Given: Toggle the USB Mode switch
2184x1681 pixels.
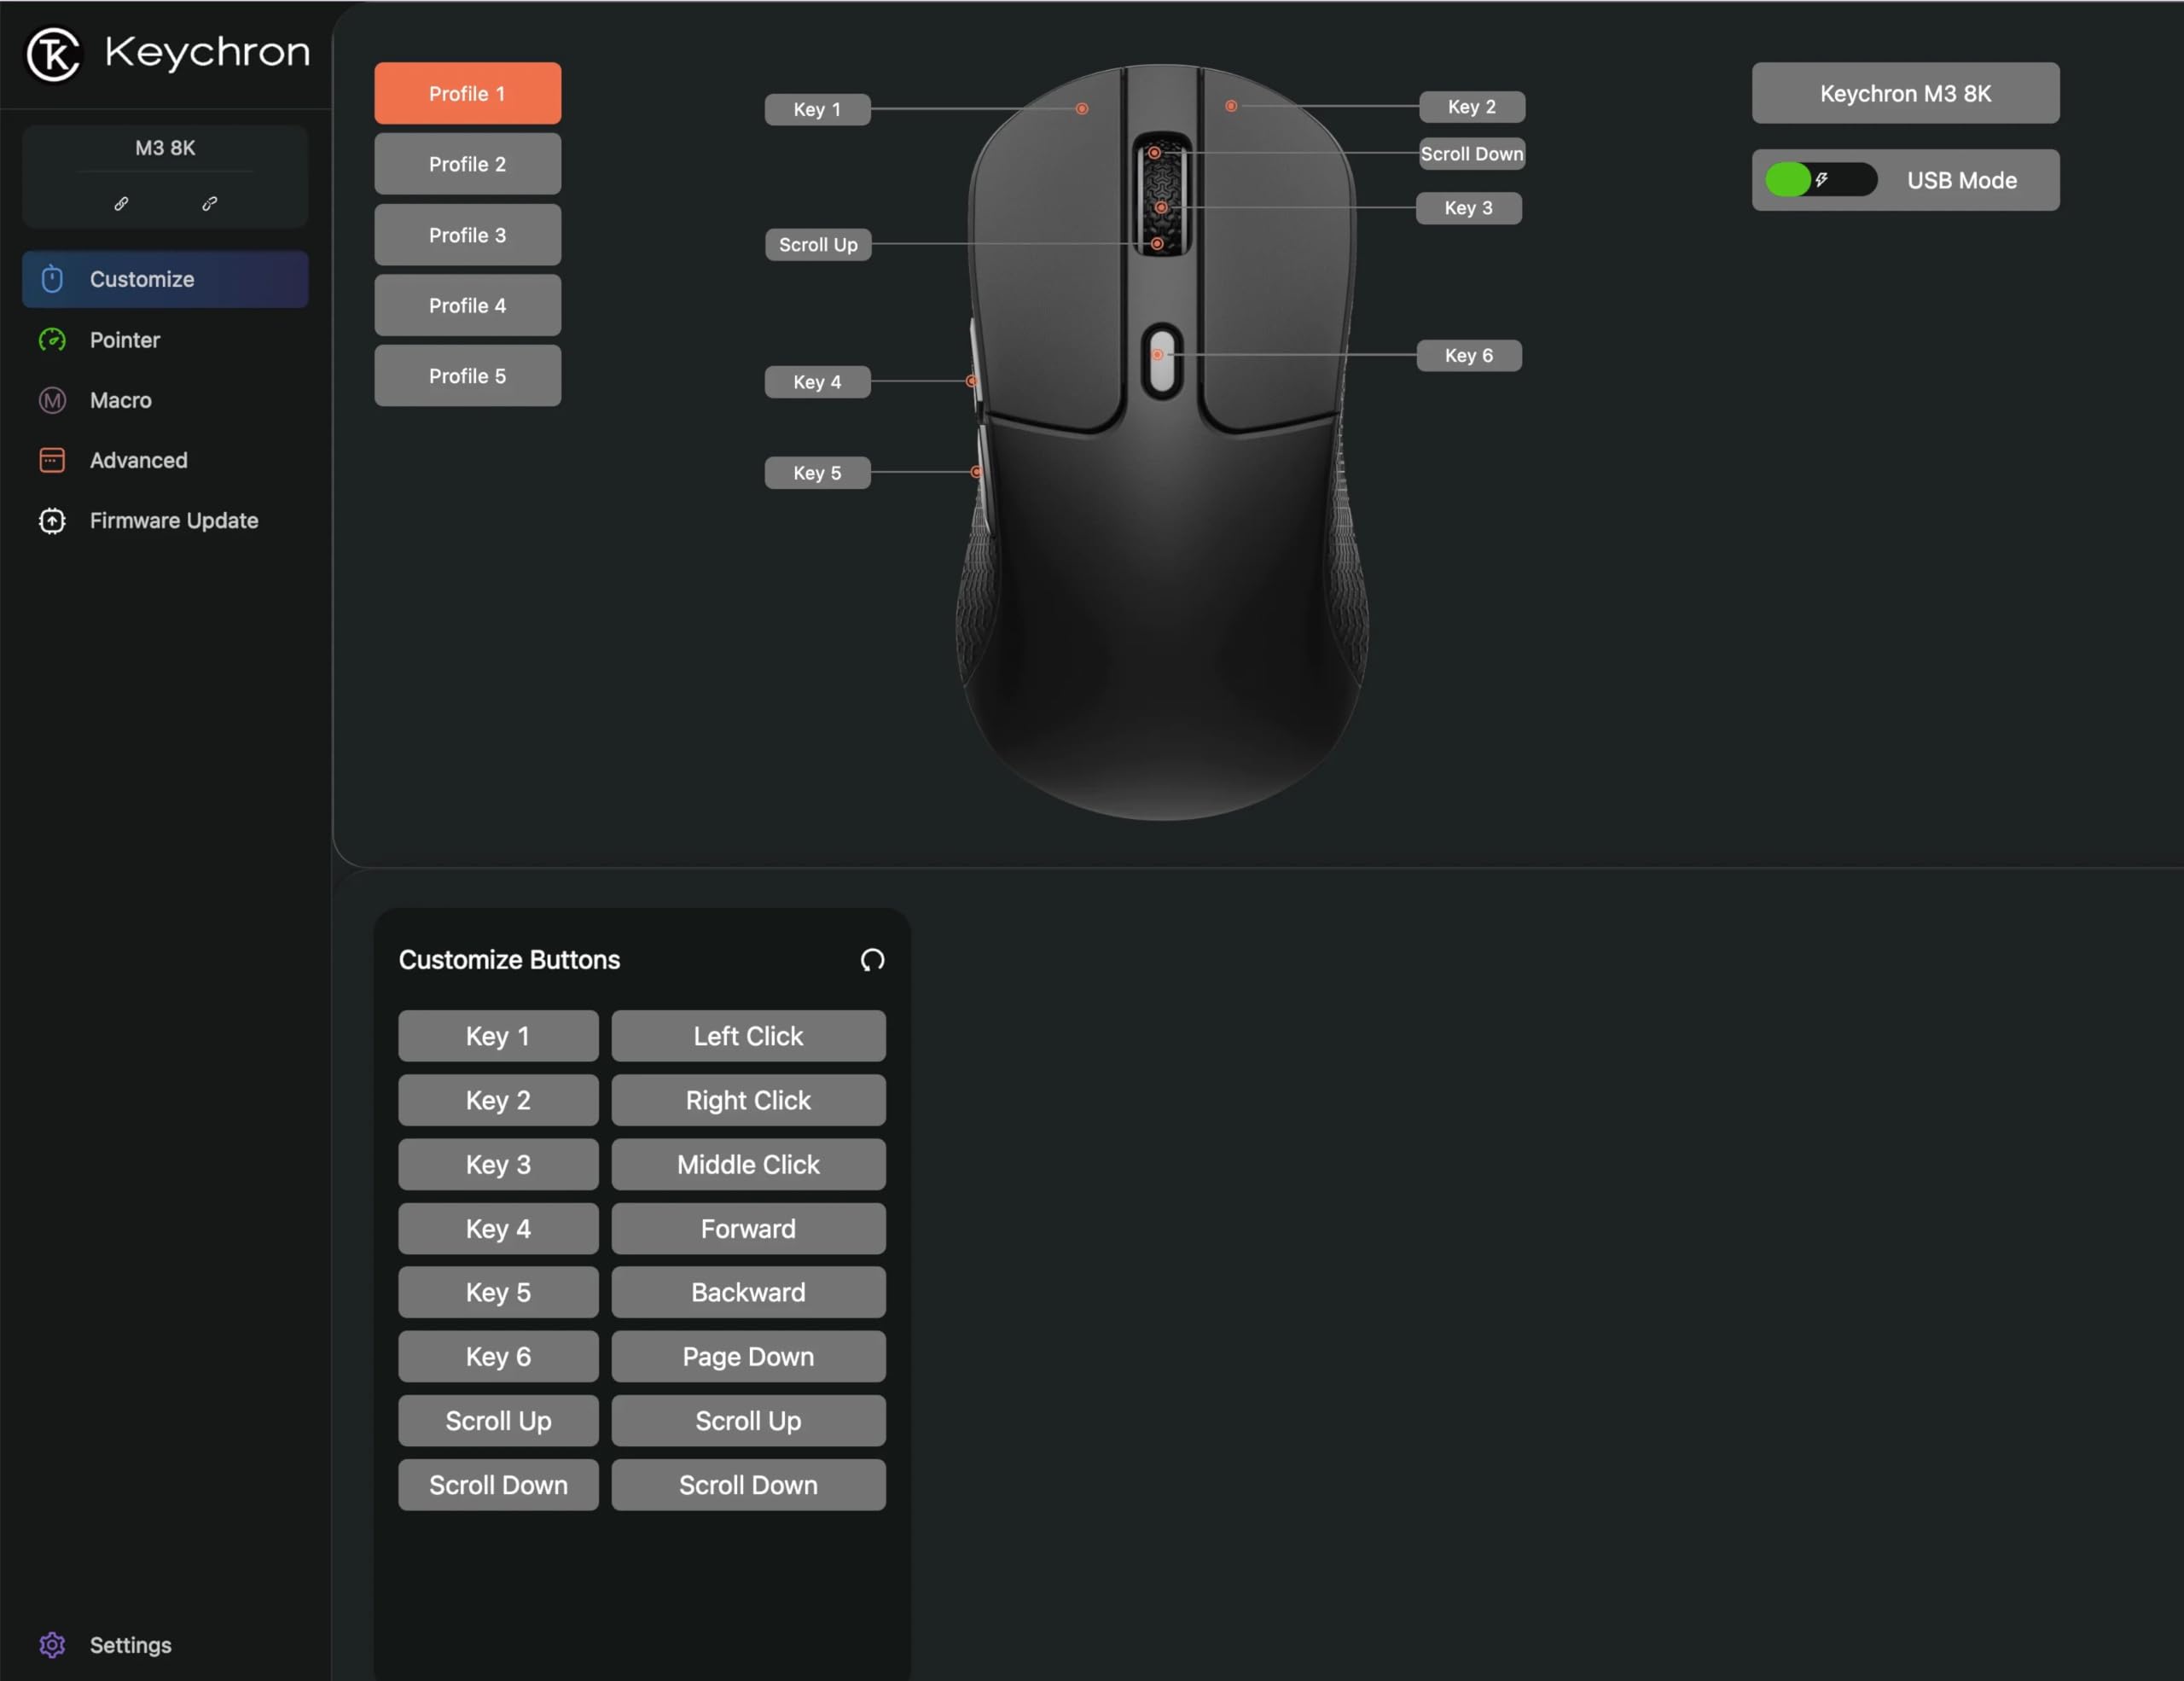Looking at the screenshot, I should (1821, 180).
